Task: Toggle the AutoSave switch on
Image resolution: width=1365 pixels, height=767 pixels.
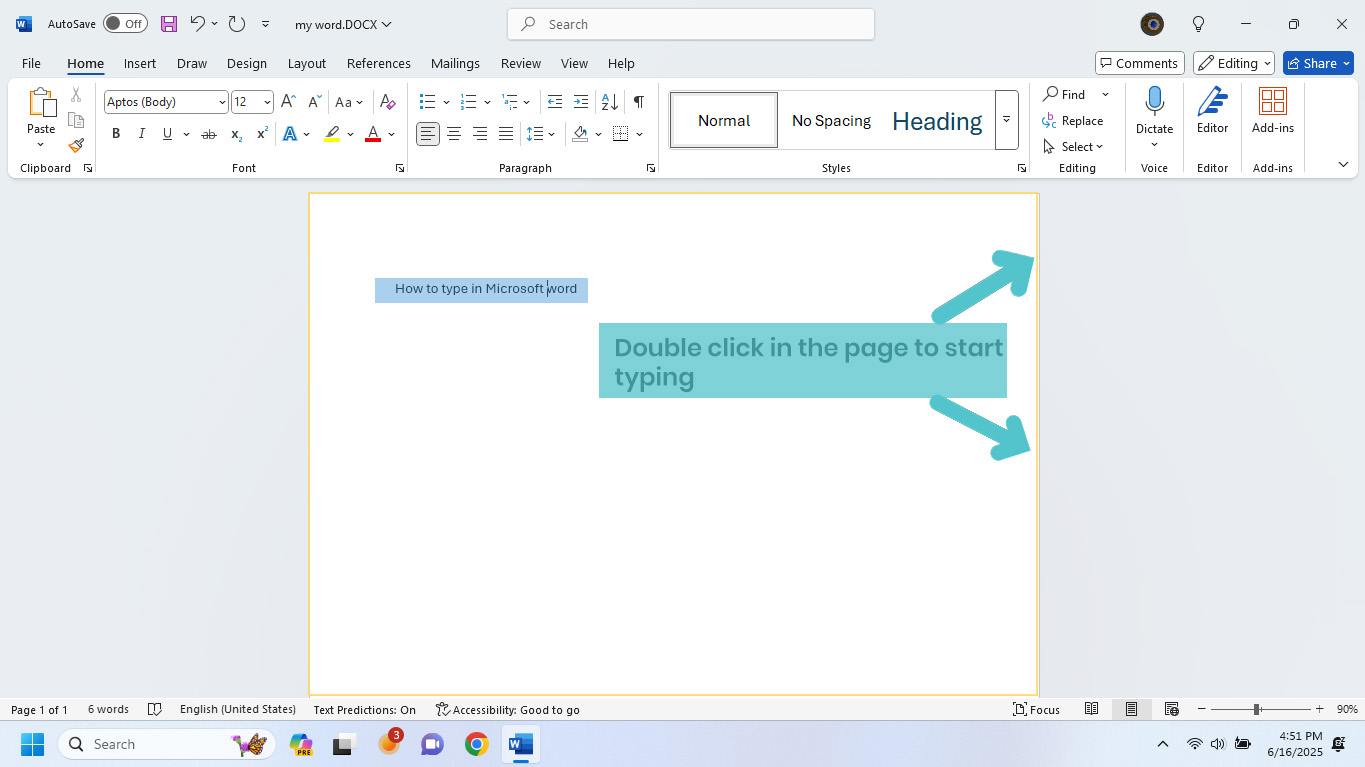Action: pos(125,23)
